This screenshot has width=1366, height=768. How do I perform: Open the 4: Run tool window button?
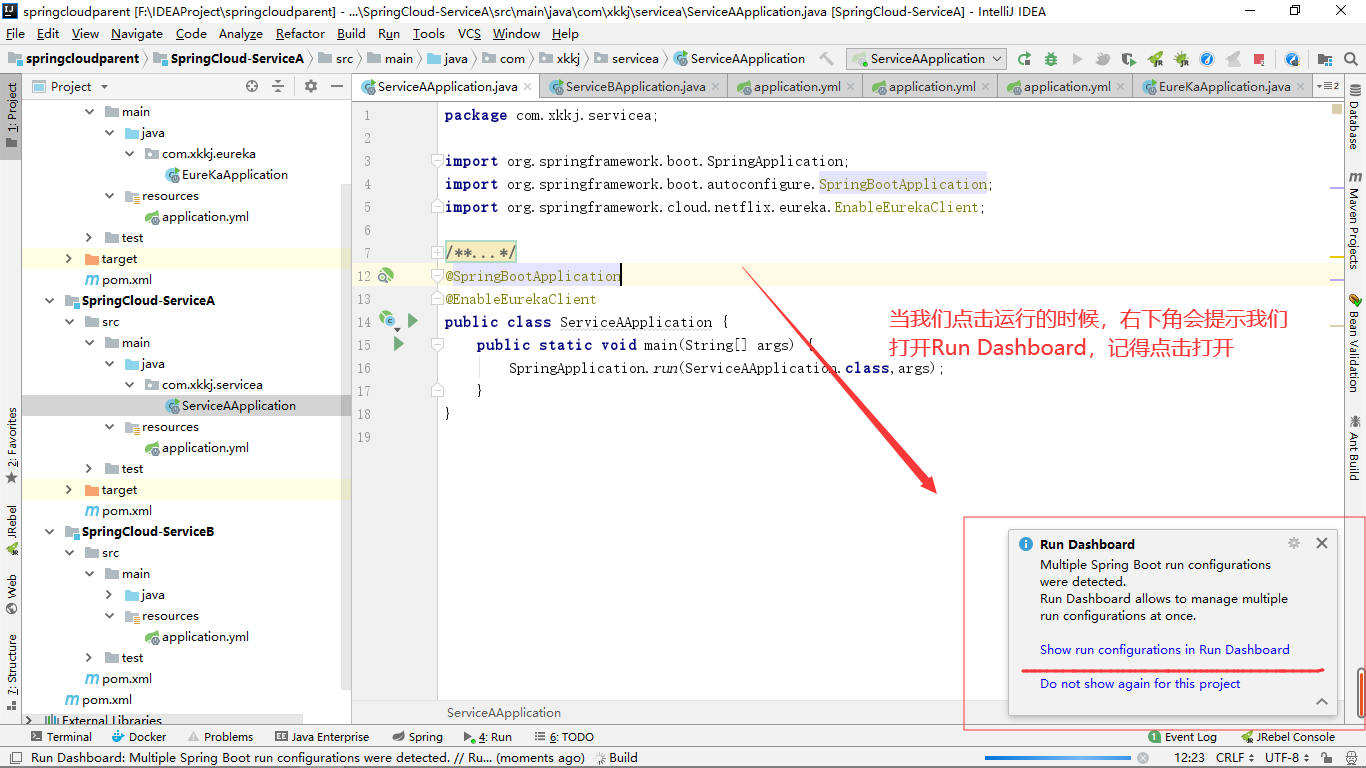pos(487,737)
